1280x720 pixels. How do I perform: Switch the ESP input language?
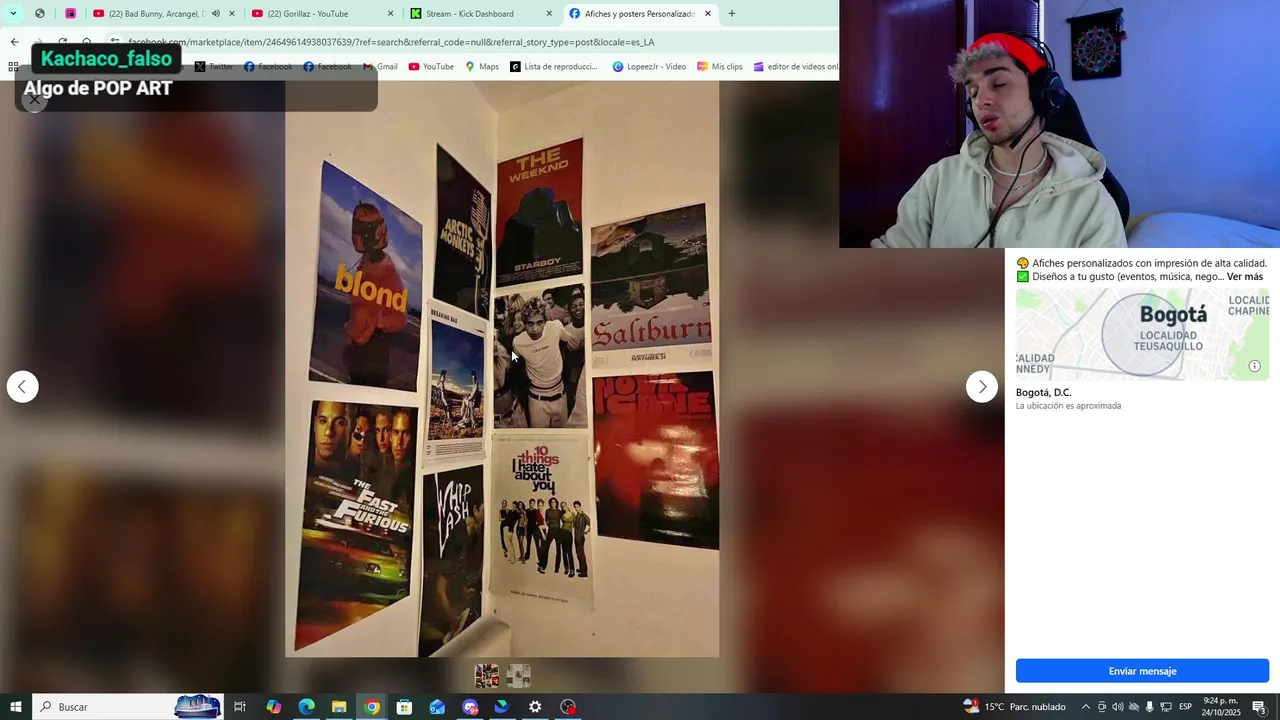coord(1186,707)
